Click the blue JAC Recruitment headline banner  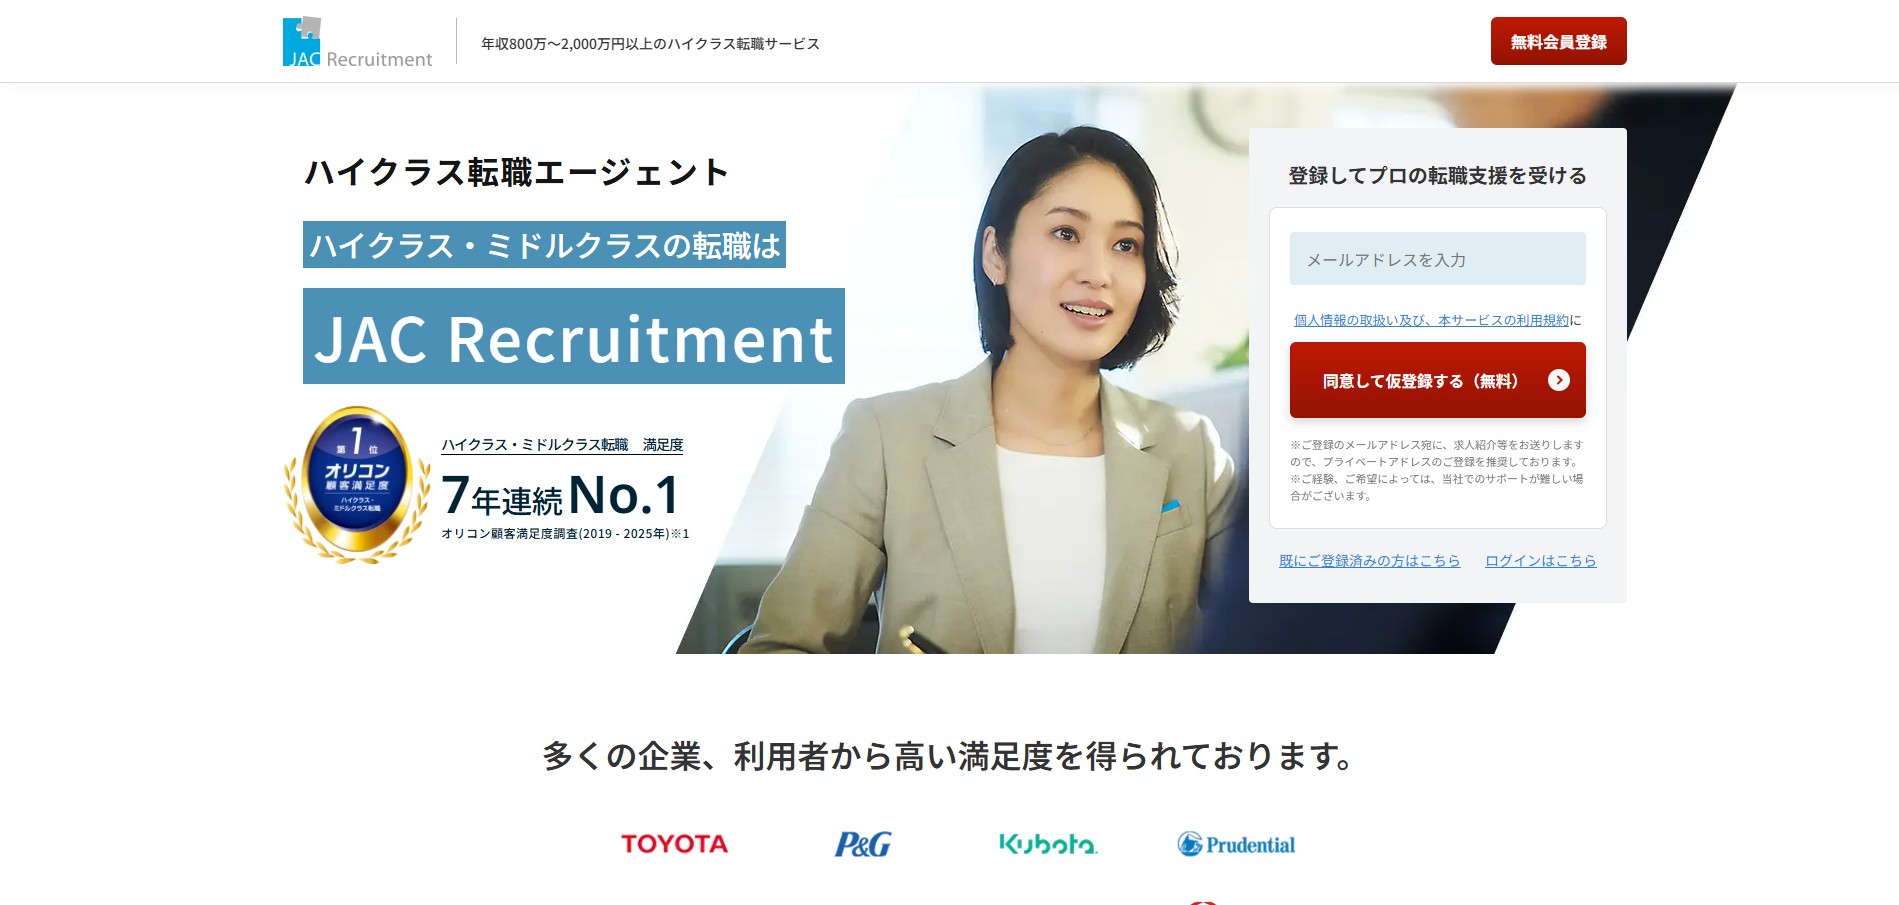click(x=574, y=336)
